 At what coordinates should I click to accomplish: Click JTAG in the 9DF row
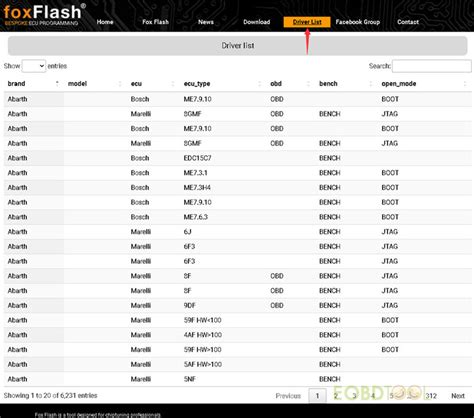point(389,305)
